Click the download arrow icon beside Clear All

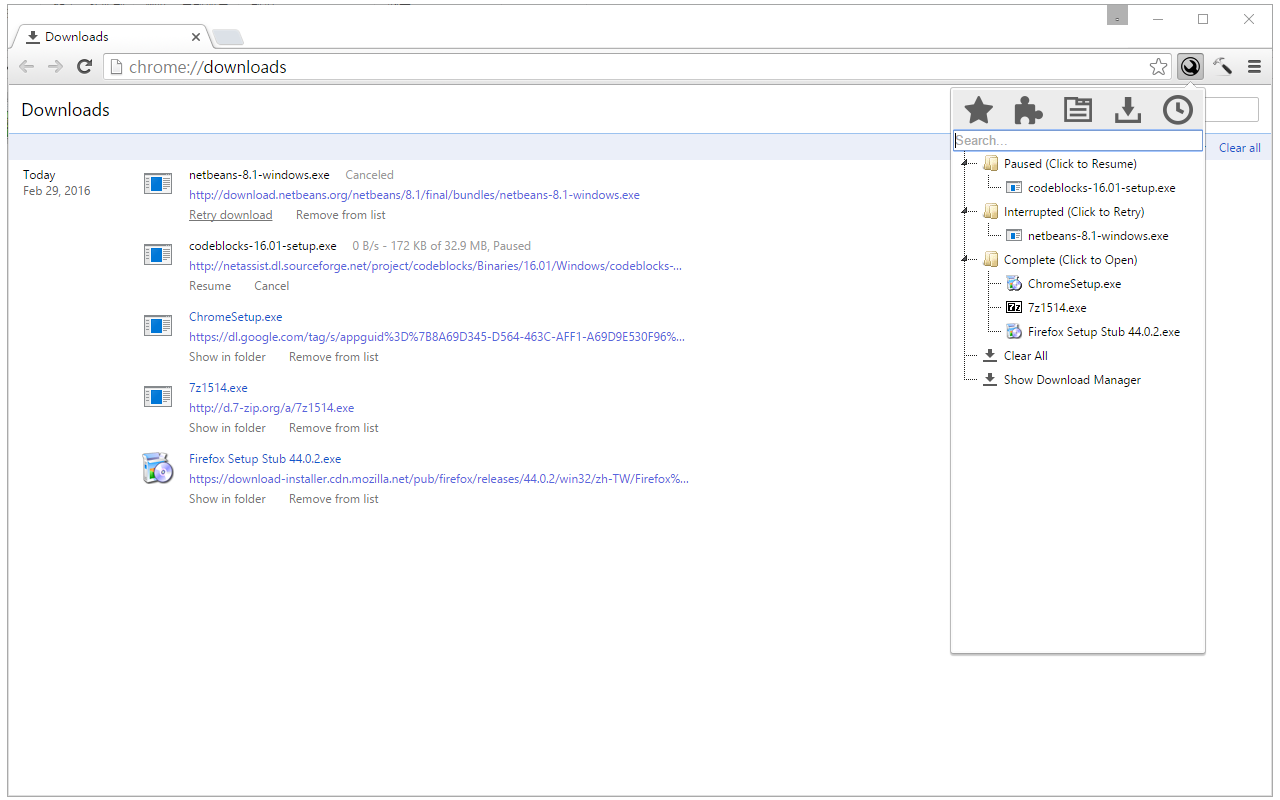click(x=990, y=355)
